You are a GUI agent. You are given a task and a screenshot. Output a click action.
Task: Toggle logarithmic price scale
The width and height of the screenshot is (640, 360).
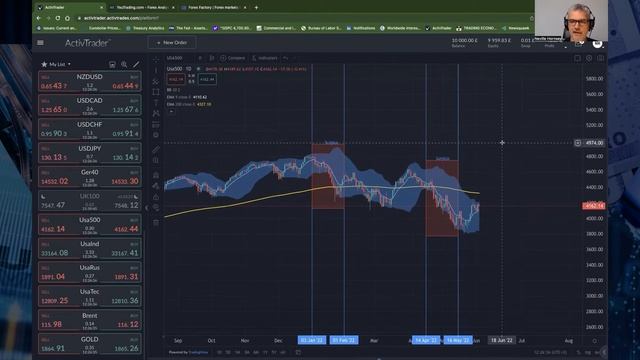point(587,352)
